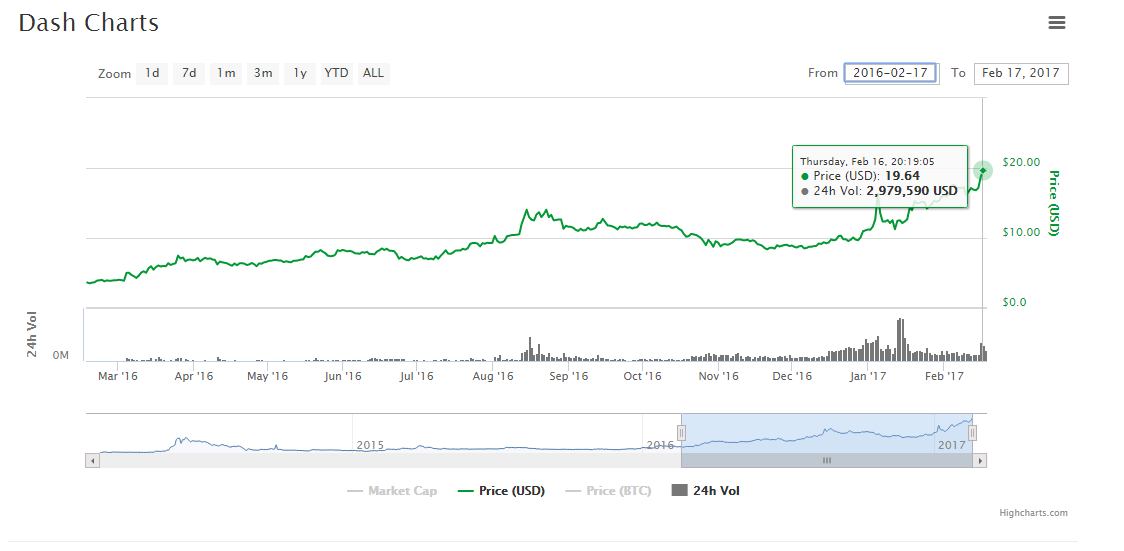Screen dimensions: 1124x551
Task: Click the 2017 label in navigator
Action: coord(953,445)
